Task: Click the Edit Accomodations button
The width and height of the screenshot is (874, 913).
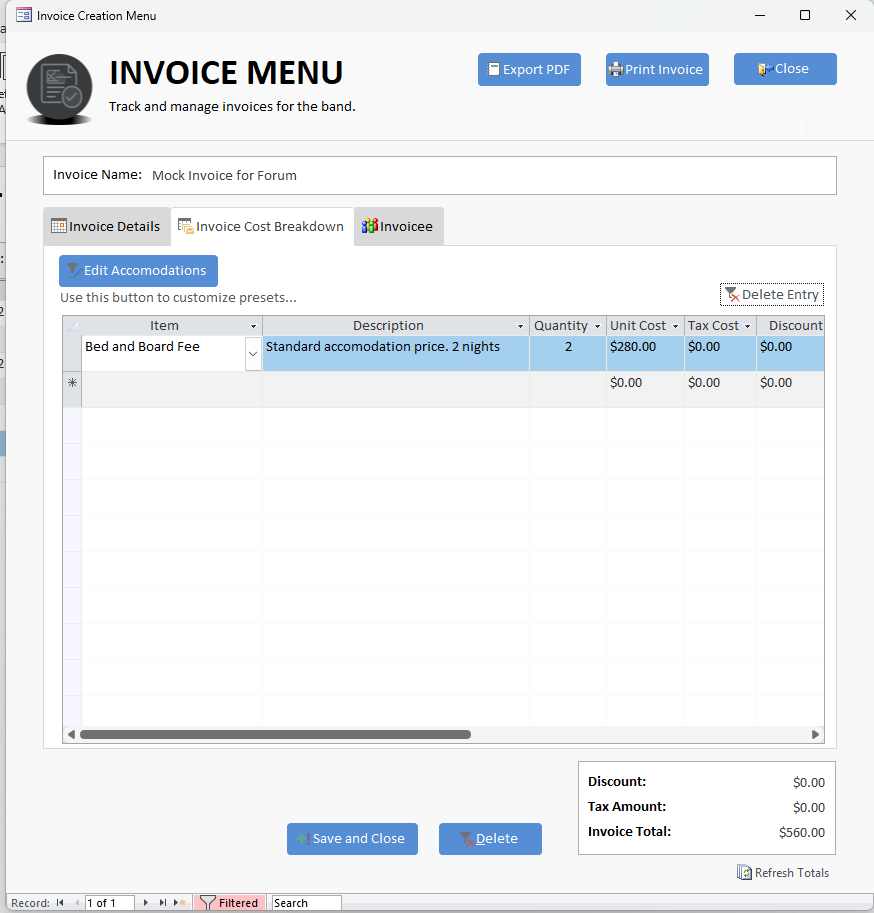Action: 138,271
